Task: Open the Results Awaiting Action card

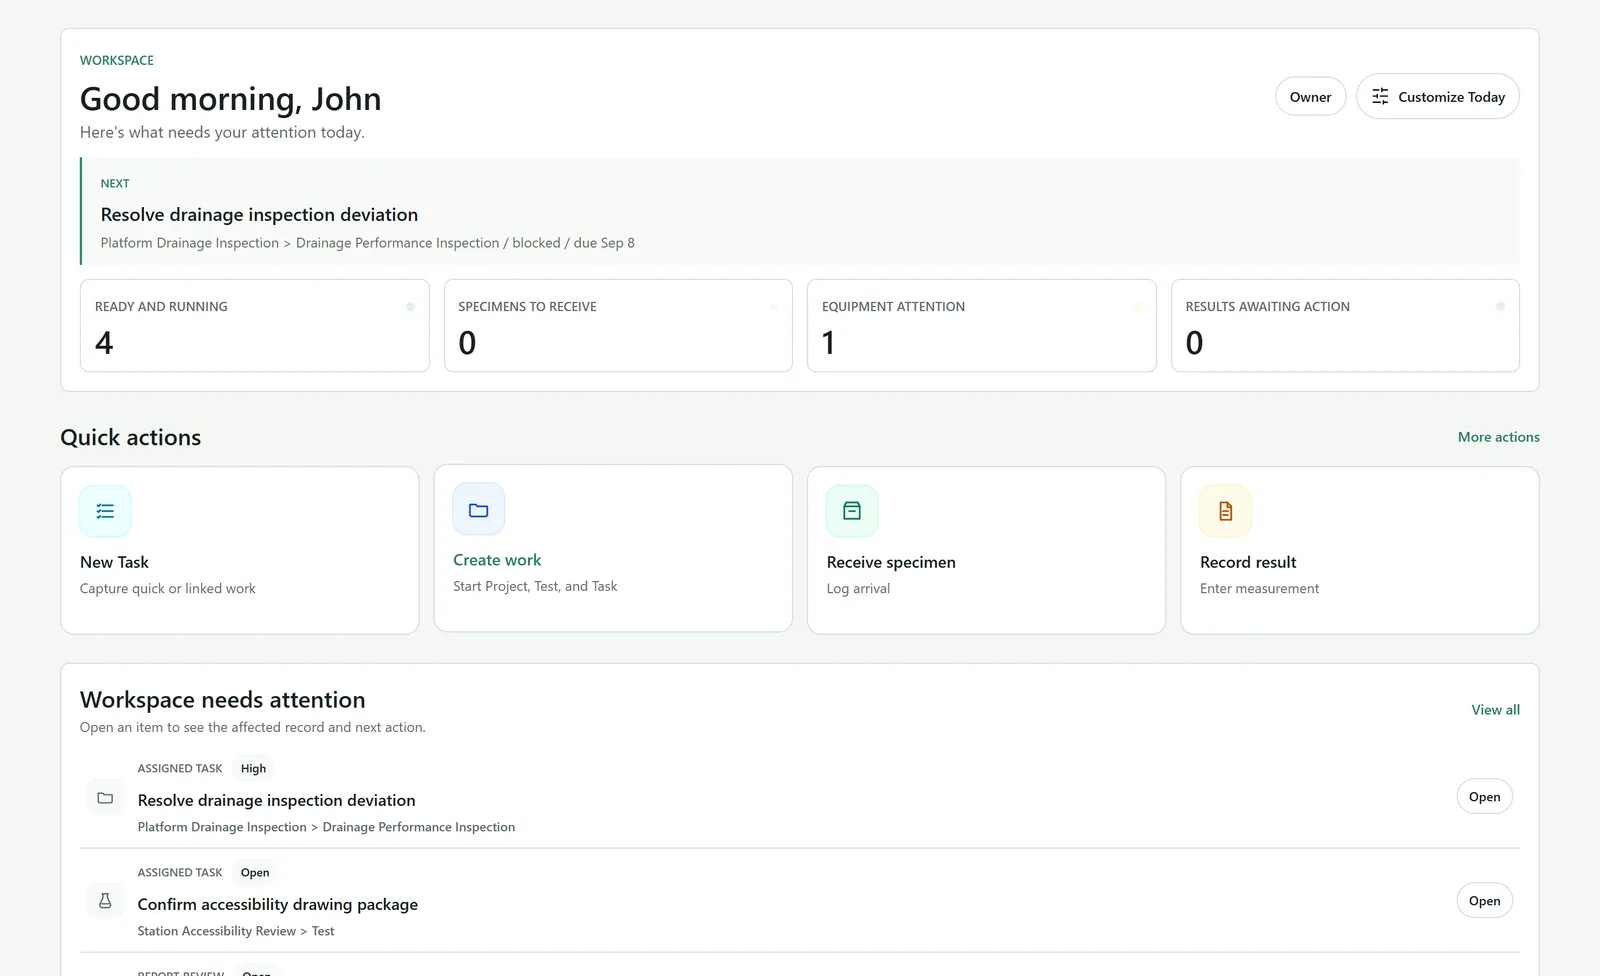Action: pos(1345,325)
